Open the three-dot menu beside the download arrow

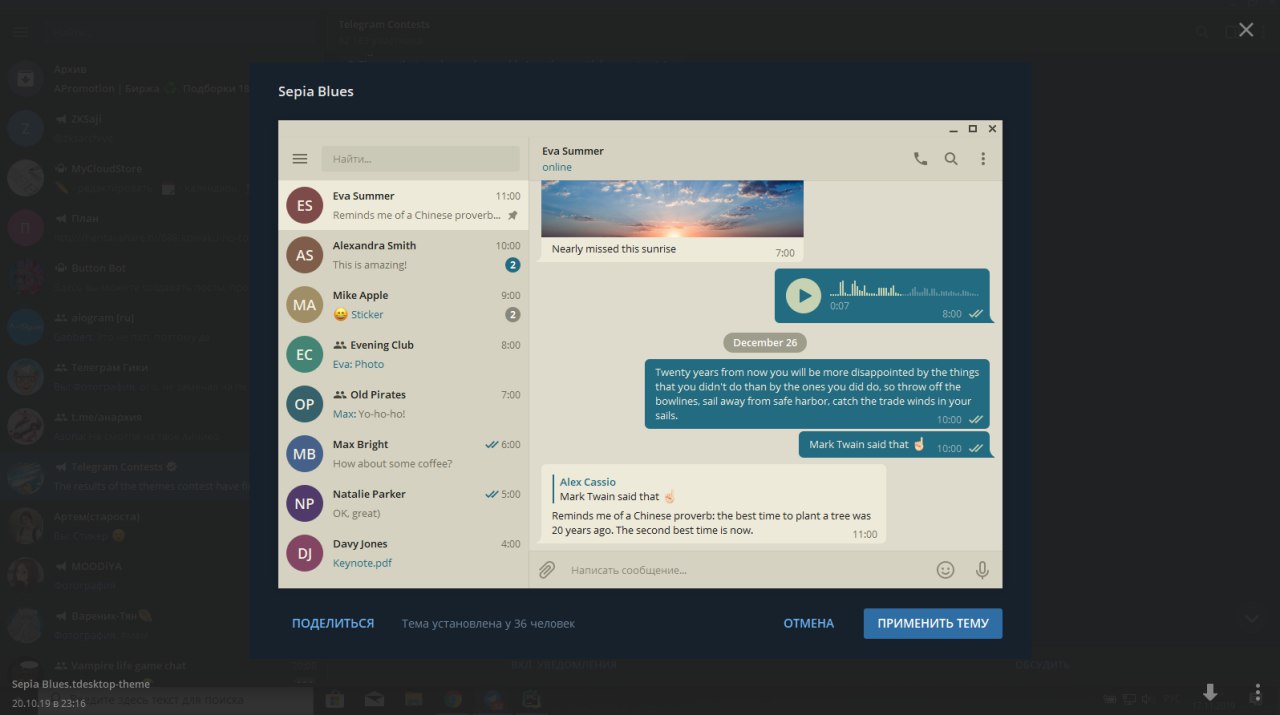coord(1257,692)
